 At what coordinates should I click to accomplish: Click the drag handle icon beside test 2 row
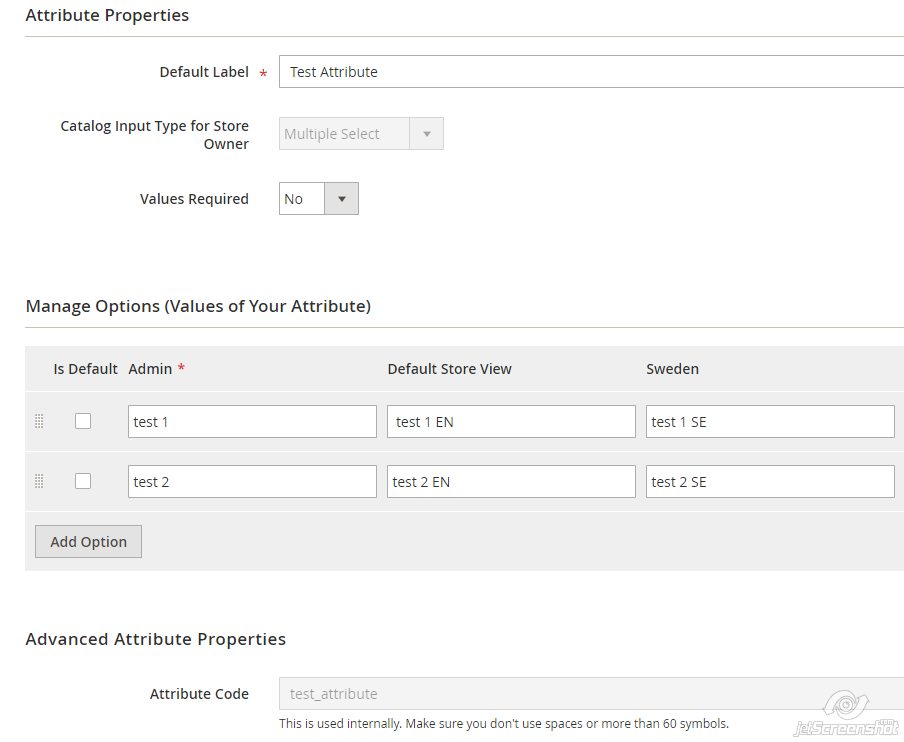[x=39, y=481]
